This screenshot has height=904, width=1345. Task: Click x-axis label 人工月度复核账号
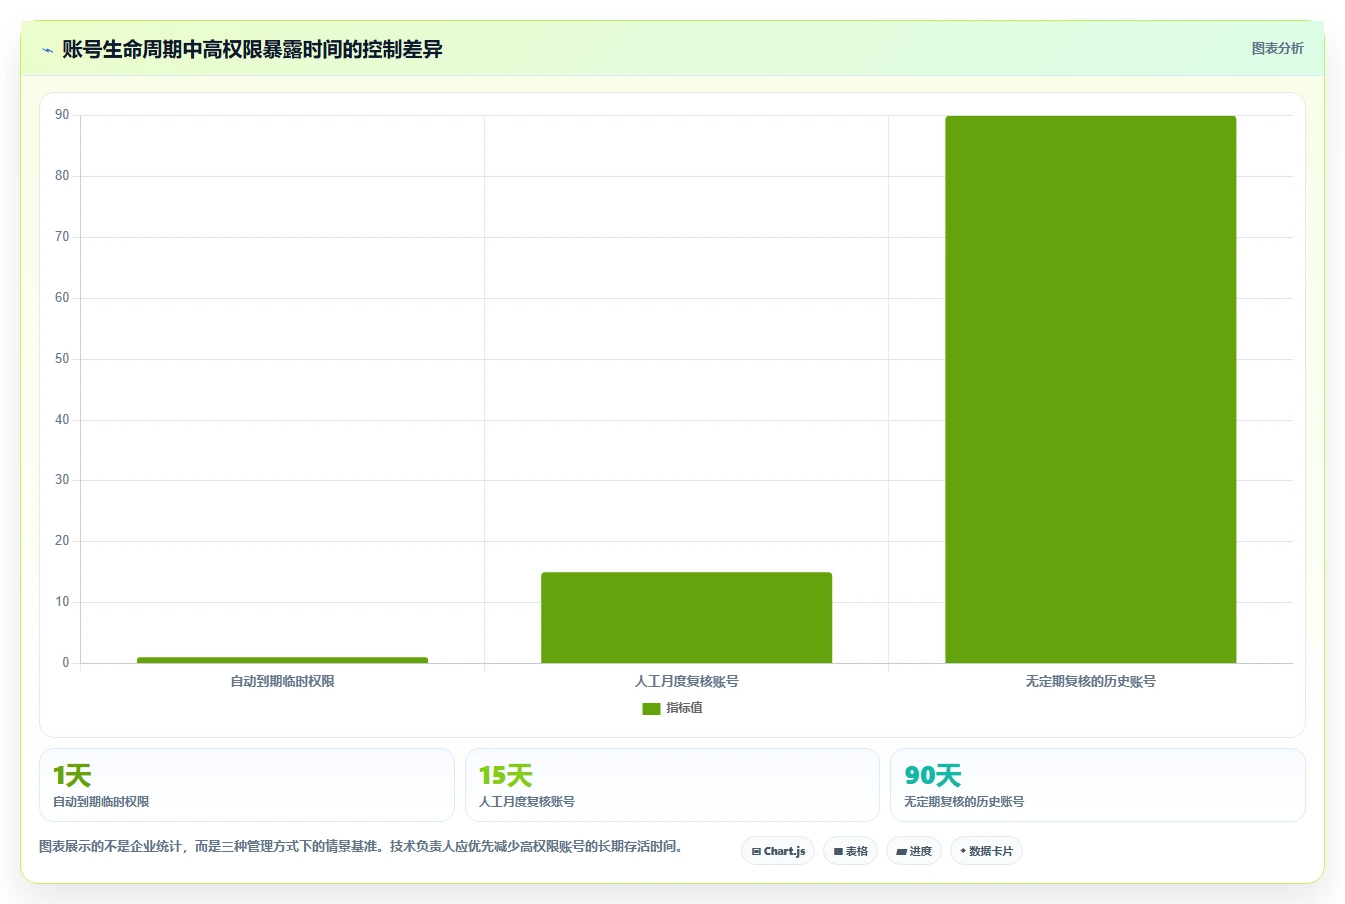click(x=686, y=681)
